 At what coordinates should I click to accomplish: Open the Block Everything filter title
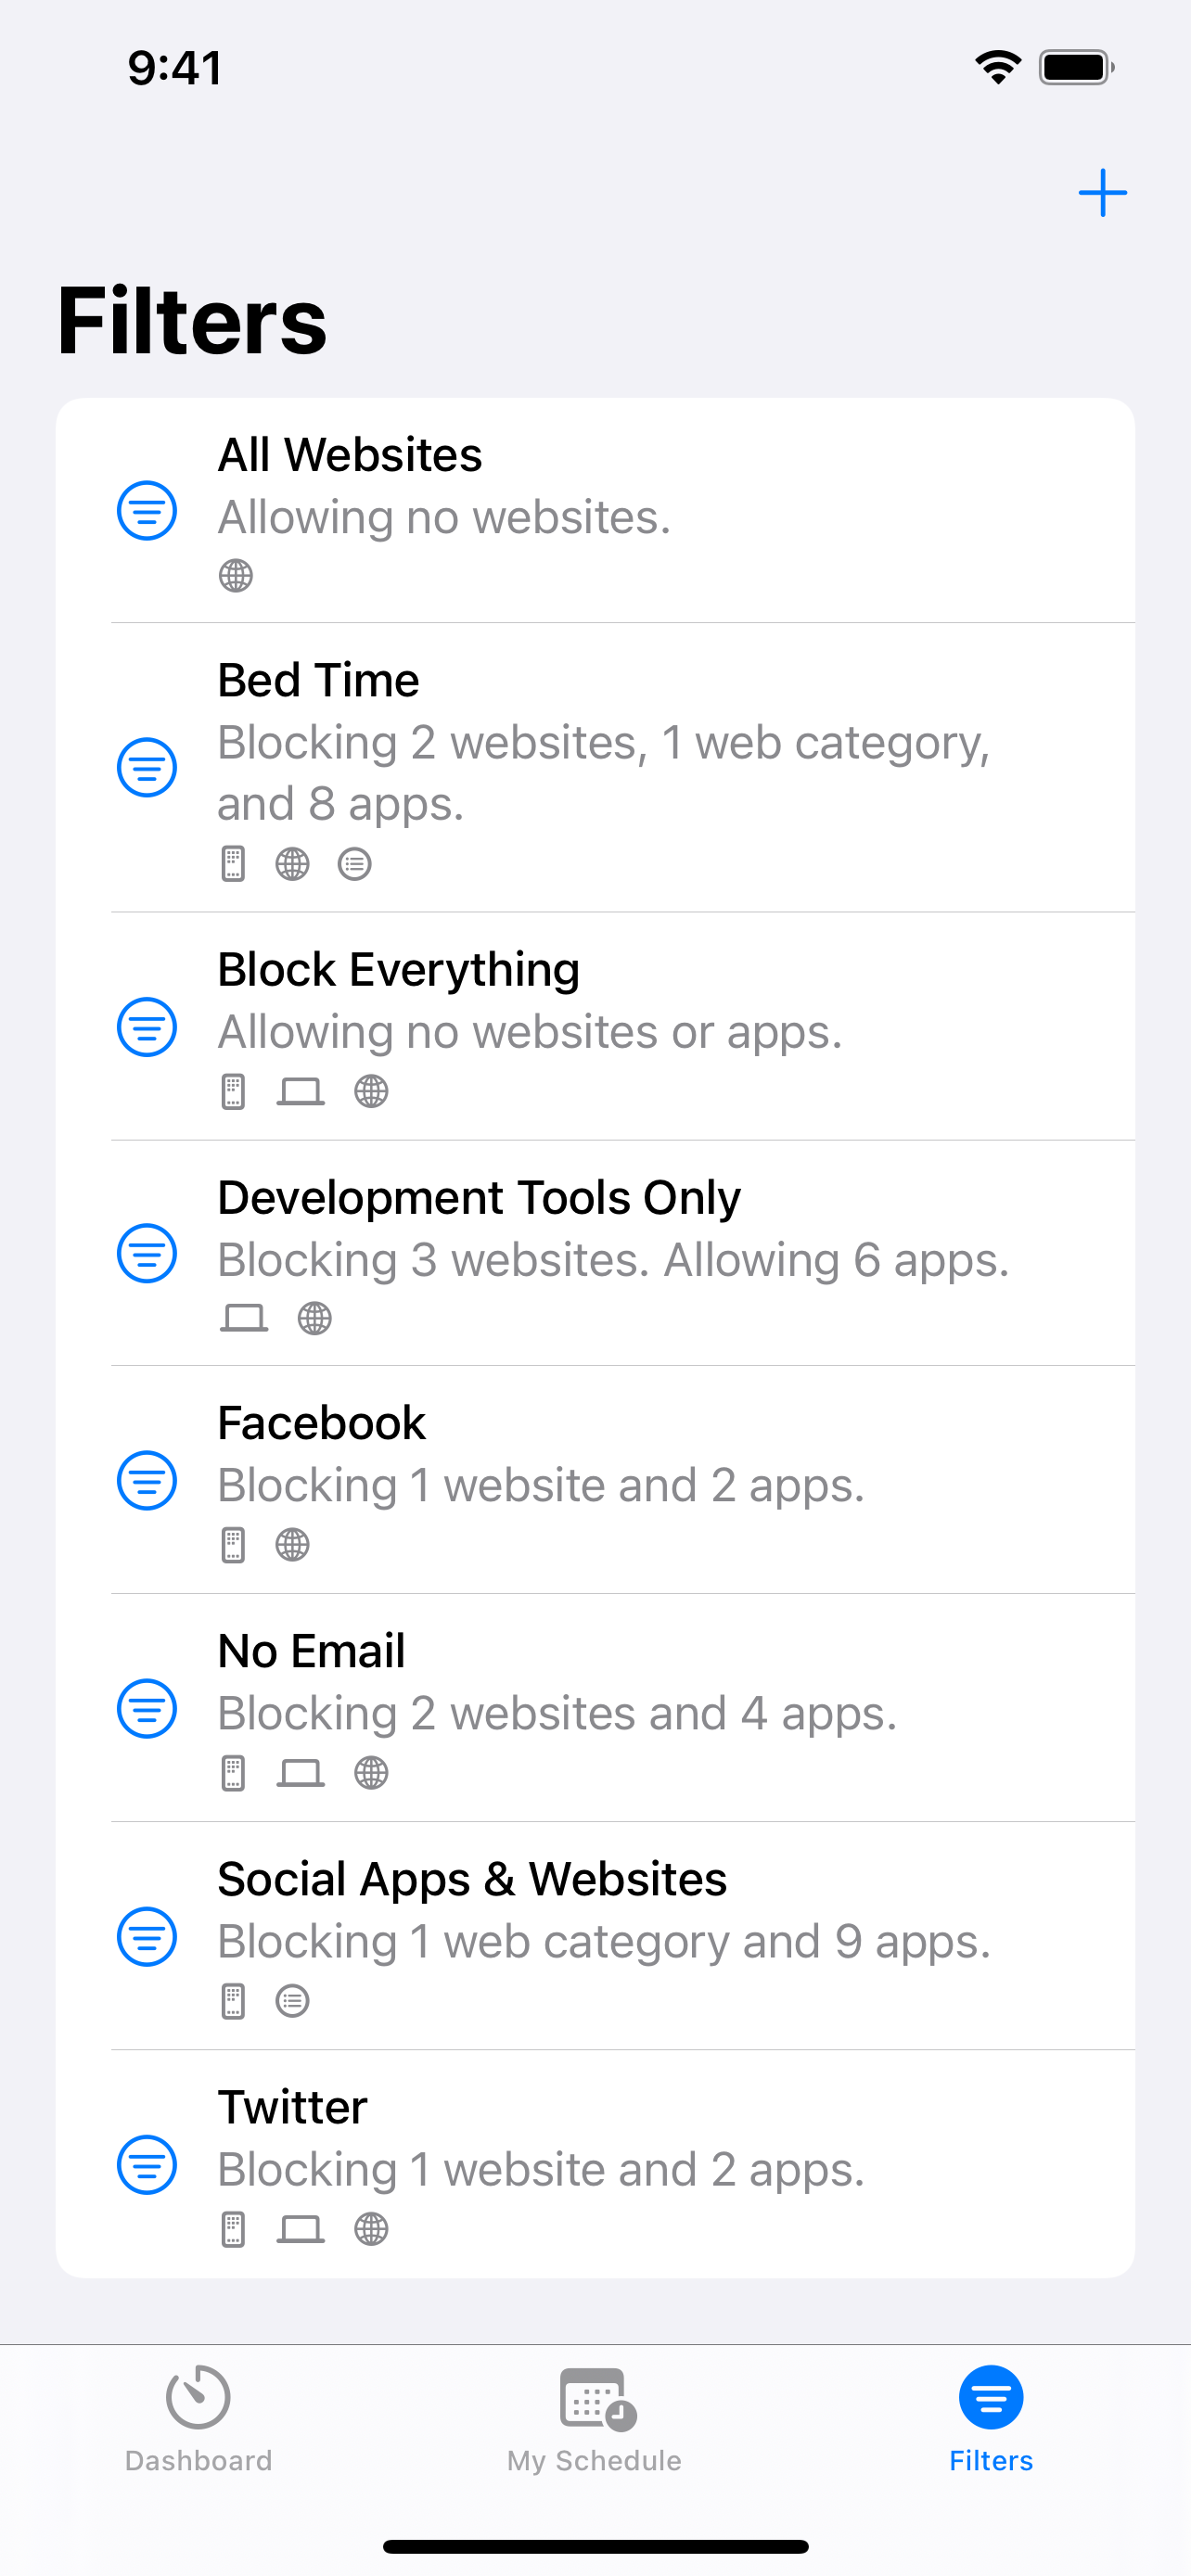398,970
